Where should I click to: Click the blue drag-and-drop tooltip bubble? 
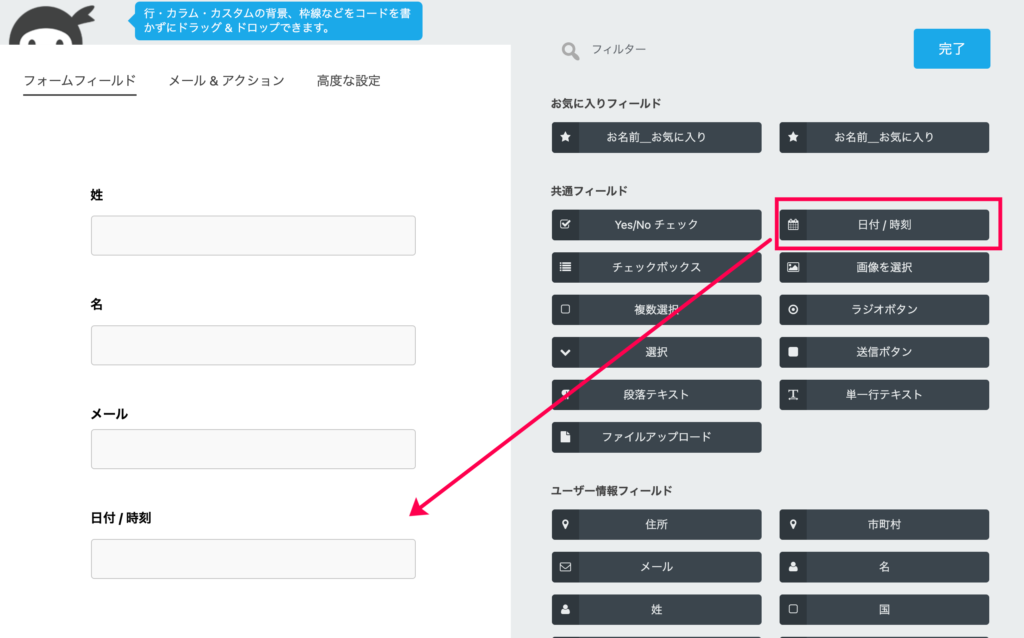tap(278, 21)
